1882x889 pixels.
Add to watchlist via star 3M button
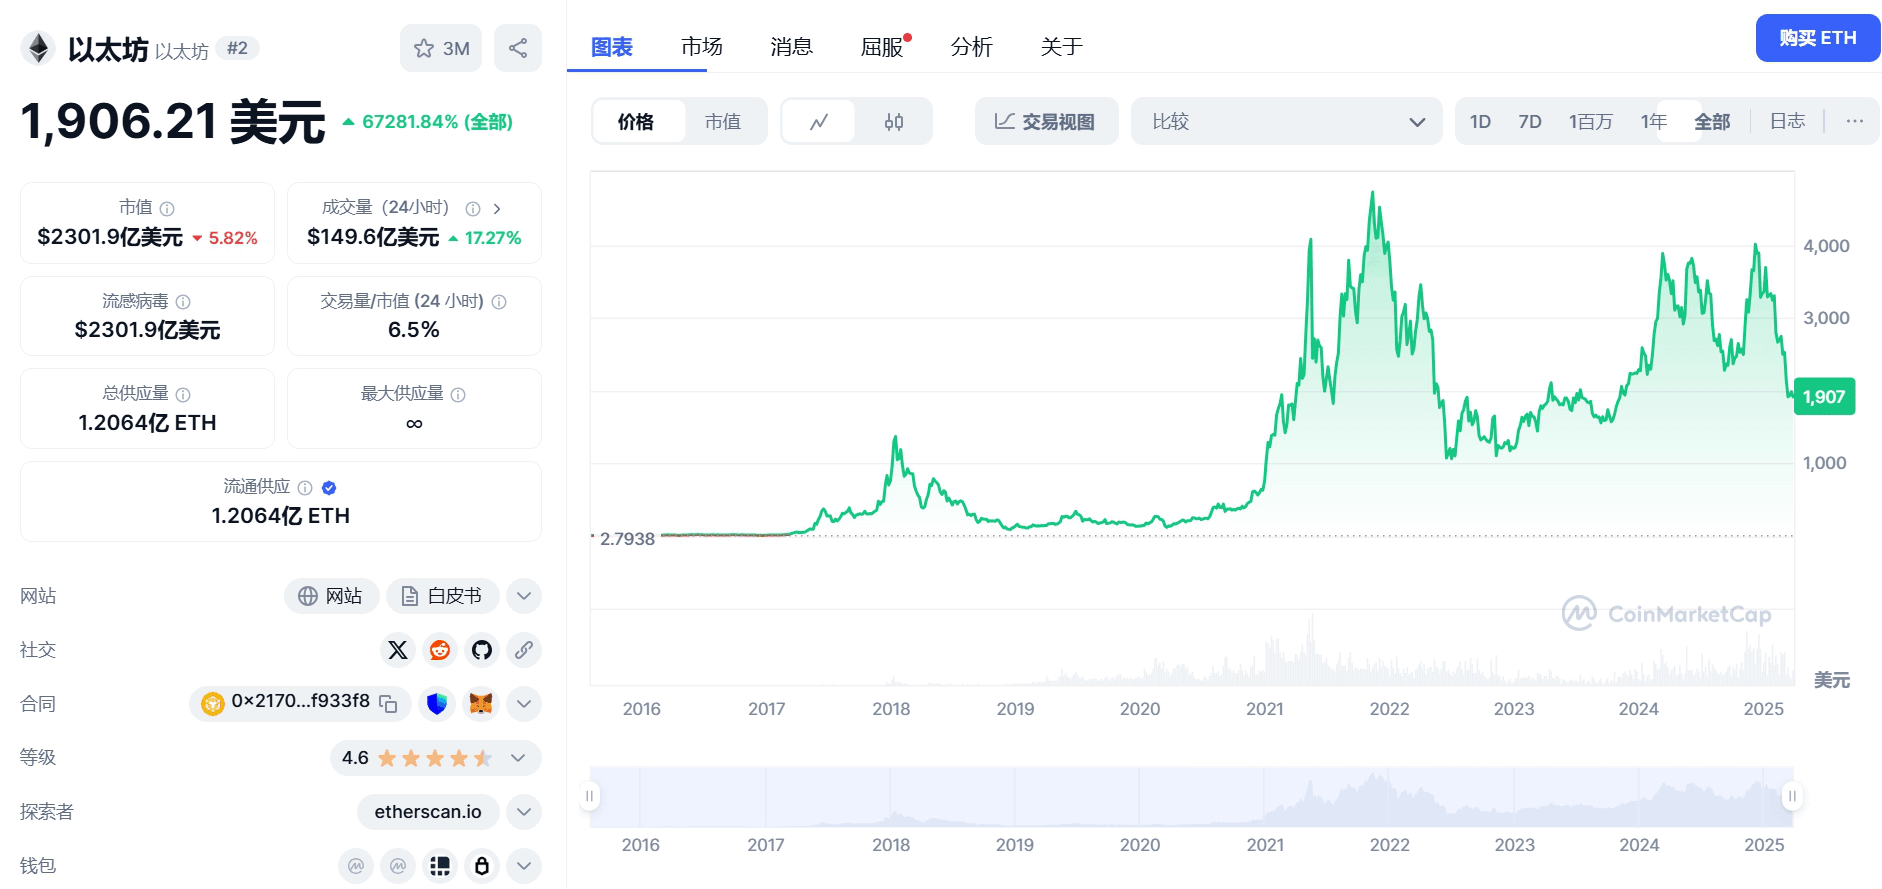441,48
